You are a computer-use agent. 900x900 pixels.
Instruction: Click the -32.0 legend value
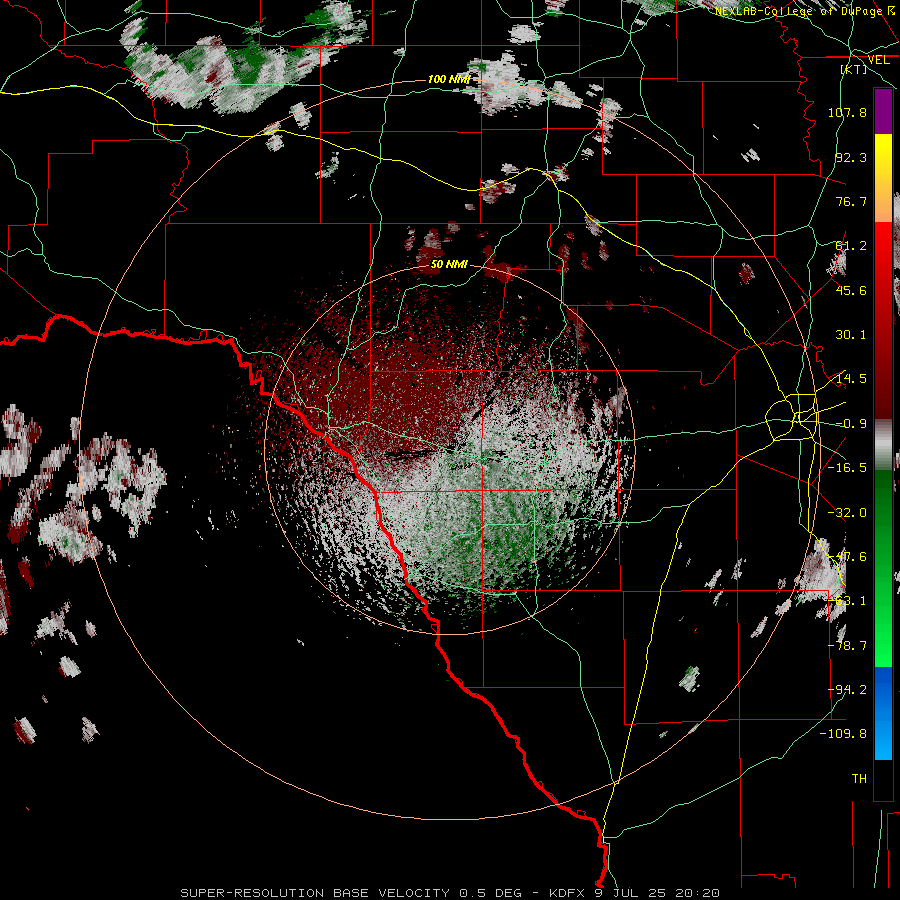847,513
